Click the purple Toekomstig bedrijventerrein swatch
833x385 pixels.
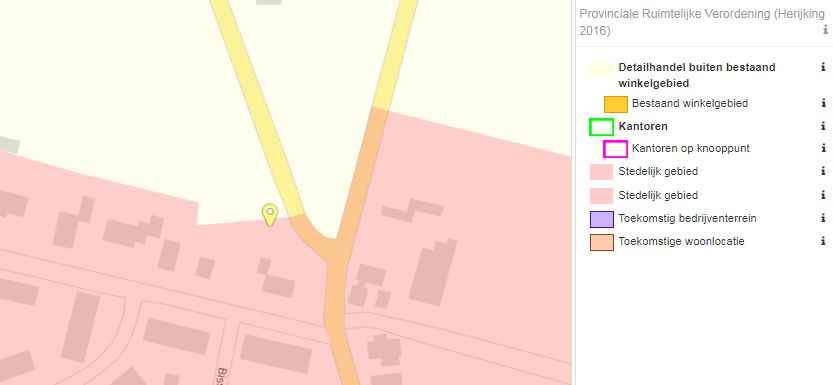[x=601, y=219]
